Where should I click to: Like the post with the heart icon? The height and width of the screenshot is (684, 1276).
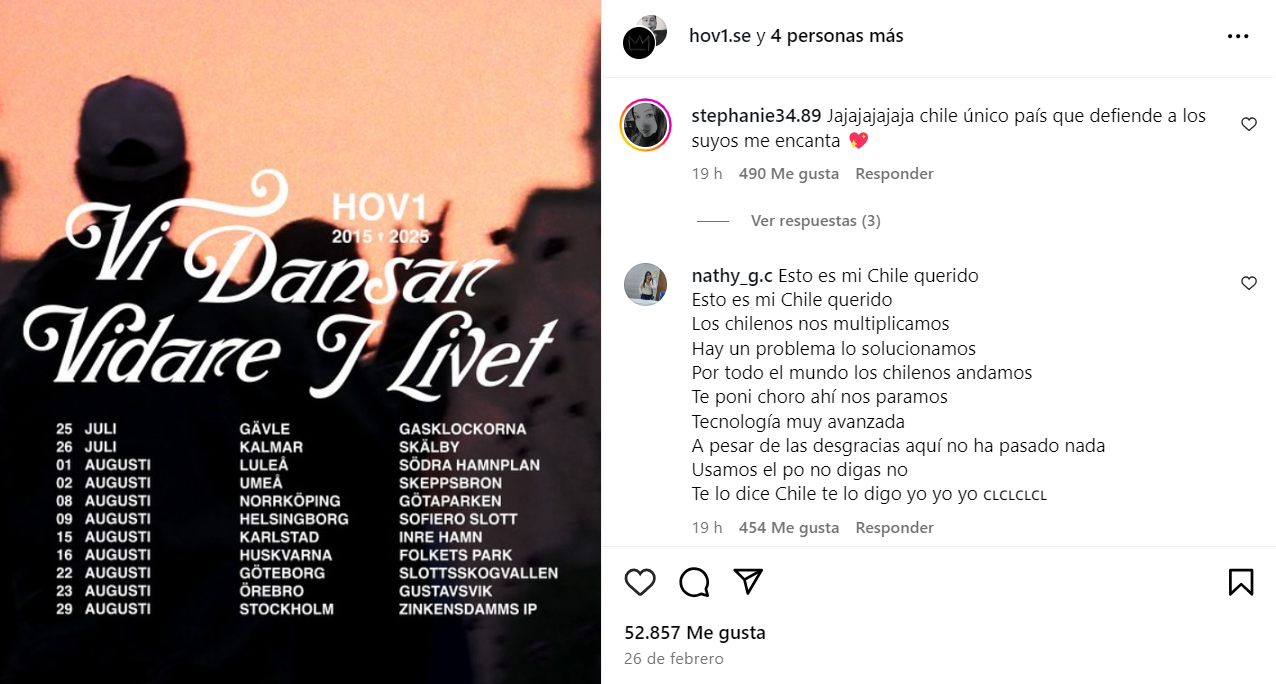(x=640, y=582)
